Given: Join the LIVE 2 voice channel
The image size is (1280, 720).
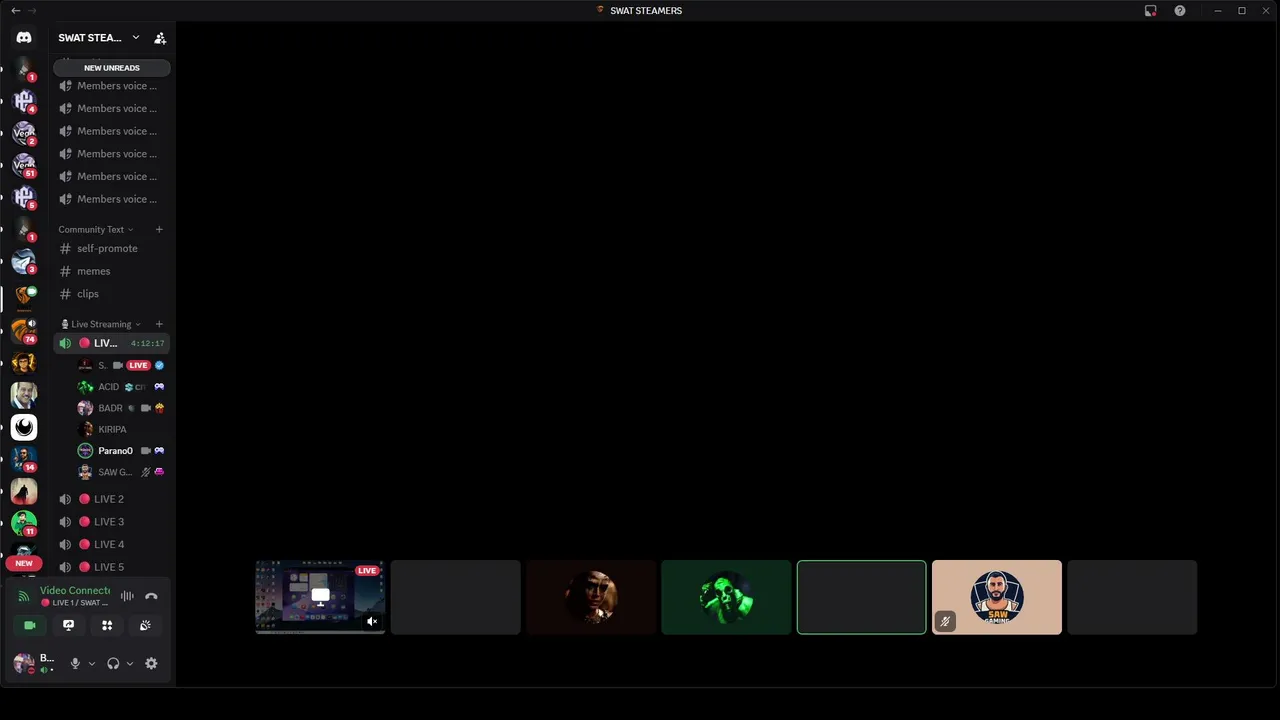Looking at the screenshot, I should [111, 499].
